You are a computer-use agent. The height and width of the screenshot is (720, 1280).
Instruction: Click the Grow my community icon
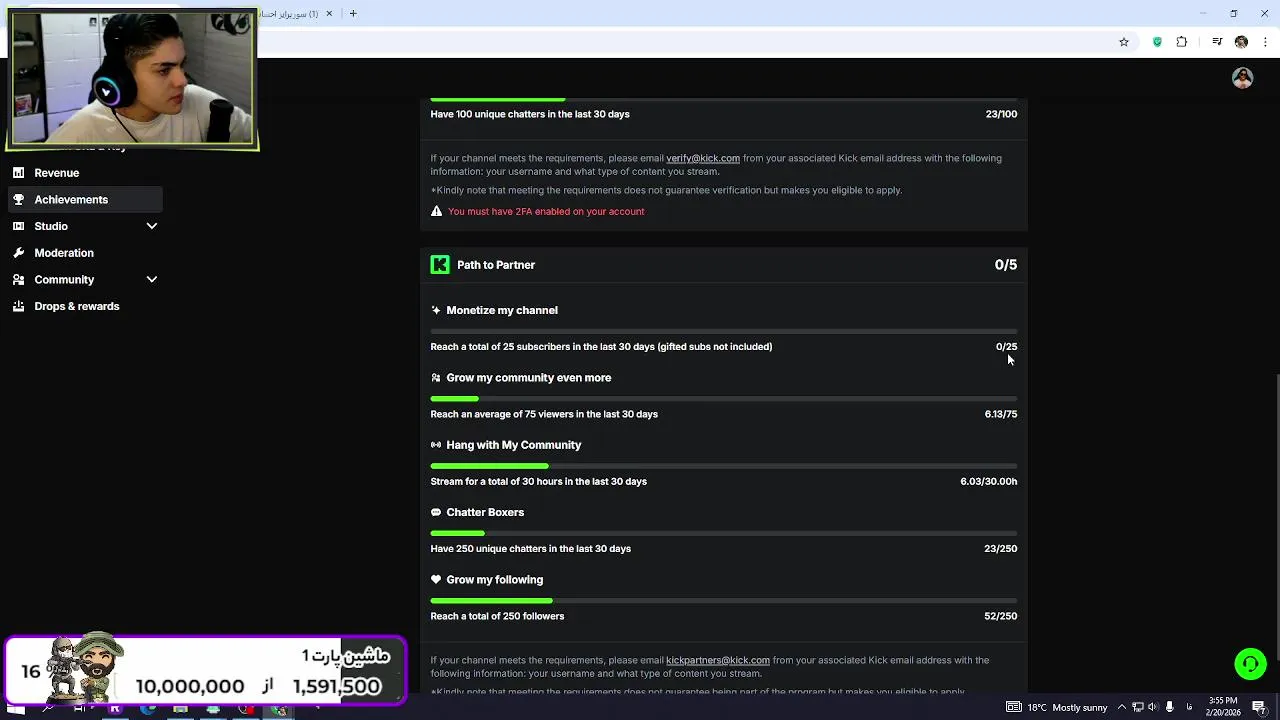[x=436, y=378]
